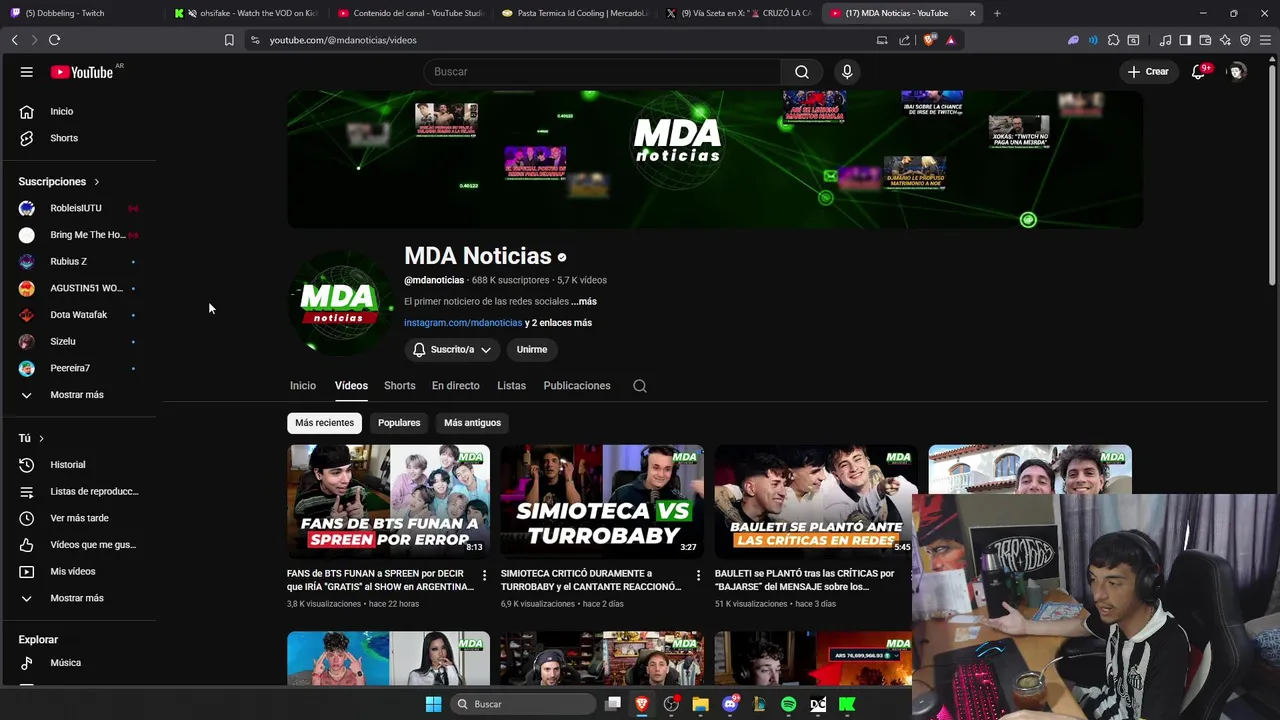Open the account avatar menu
Viewport: 1280px width, 720px height.
click(1237, 72)
